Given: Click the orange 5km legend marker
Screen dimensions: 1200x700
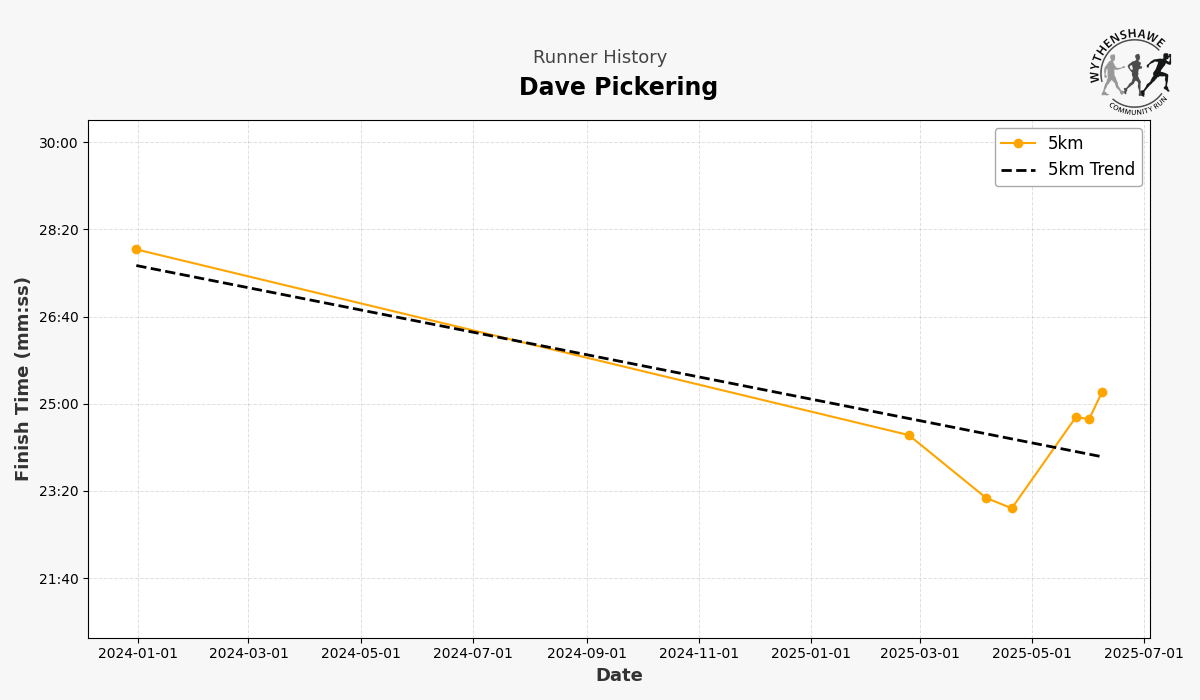Looking at the screenshot, I should coord(1018,143).
